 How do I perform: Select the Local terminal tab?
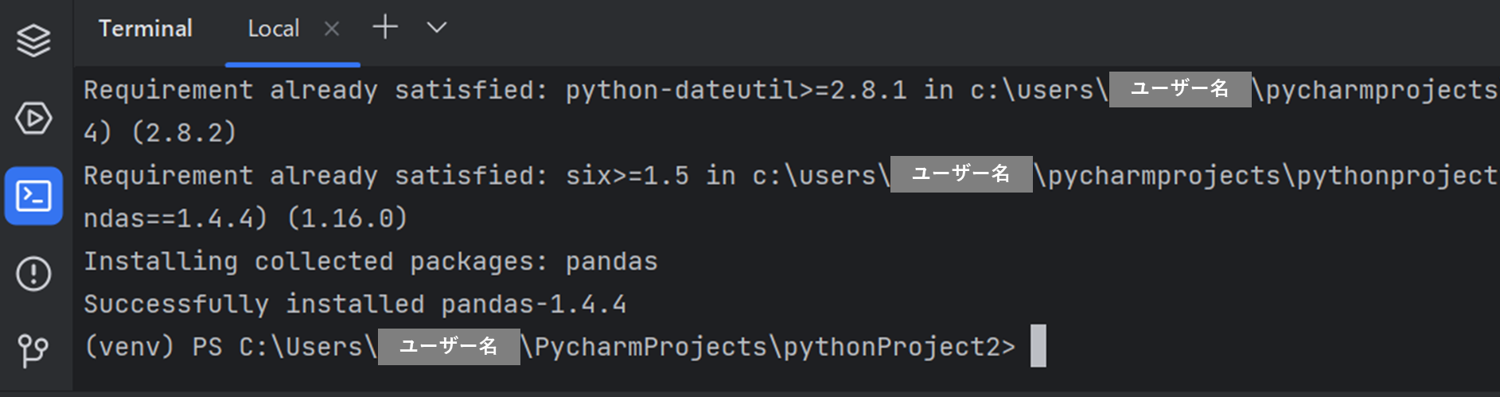[273, 30]
